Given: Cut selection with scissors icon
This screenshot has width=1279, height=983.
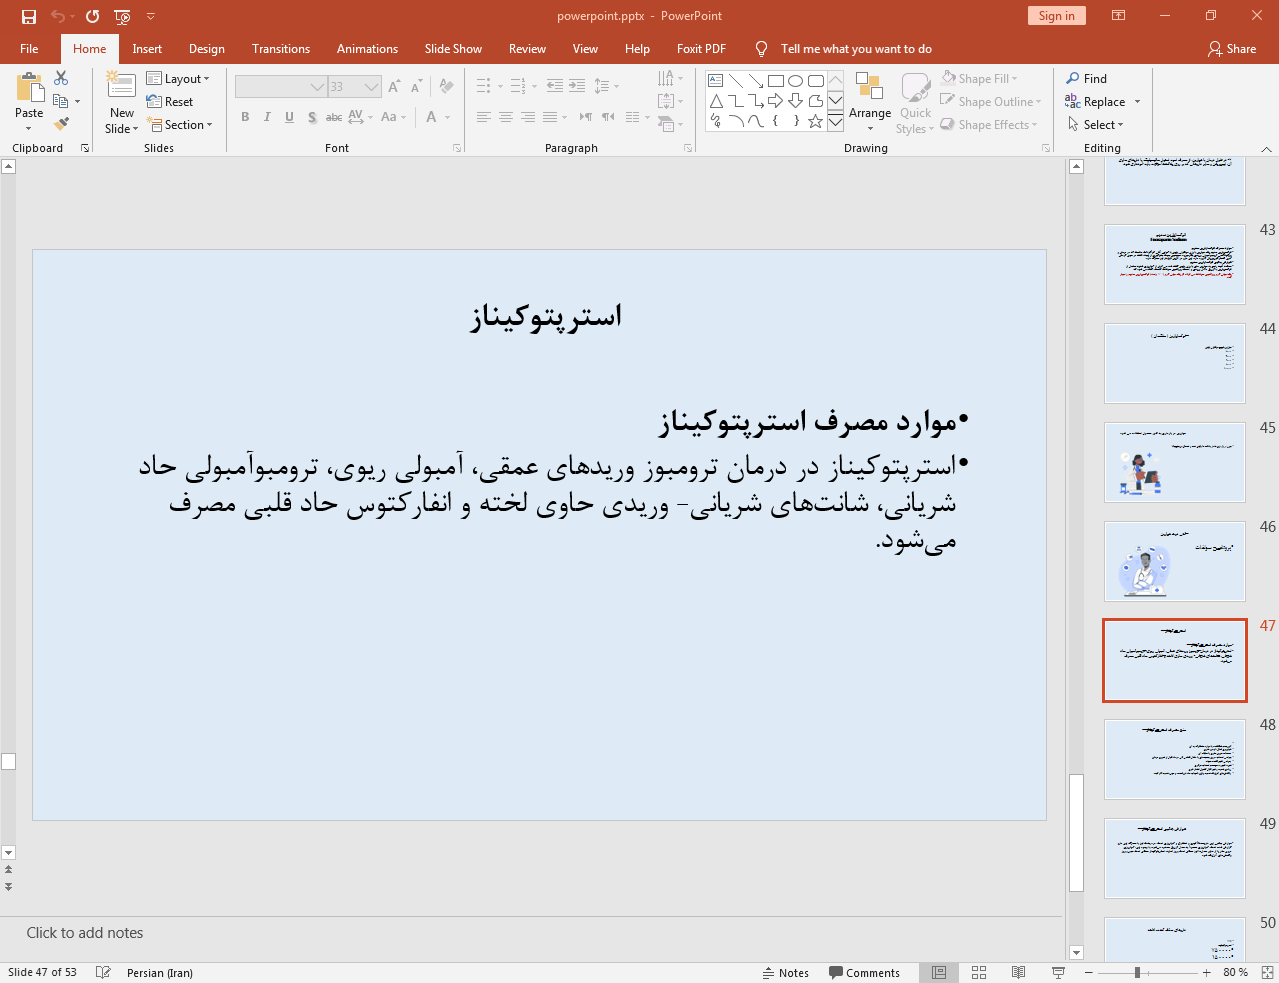Looking at the screenshot, I should [61, 78].
